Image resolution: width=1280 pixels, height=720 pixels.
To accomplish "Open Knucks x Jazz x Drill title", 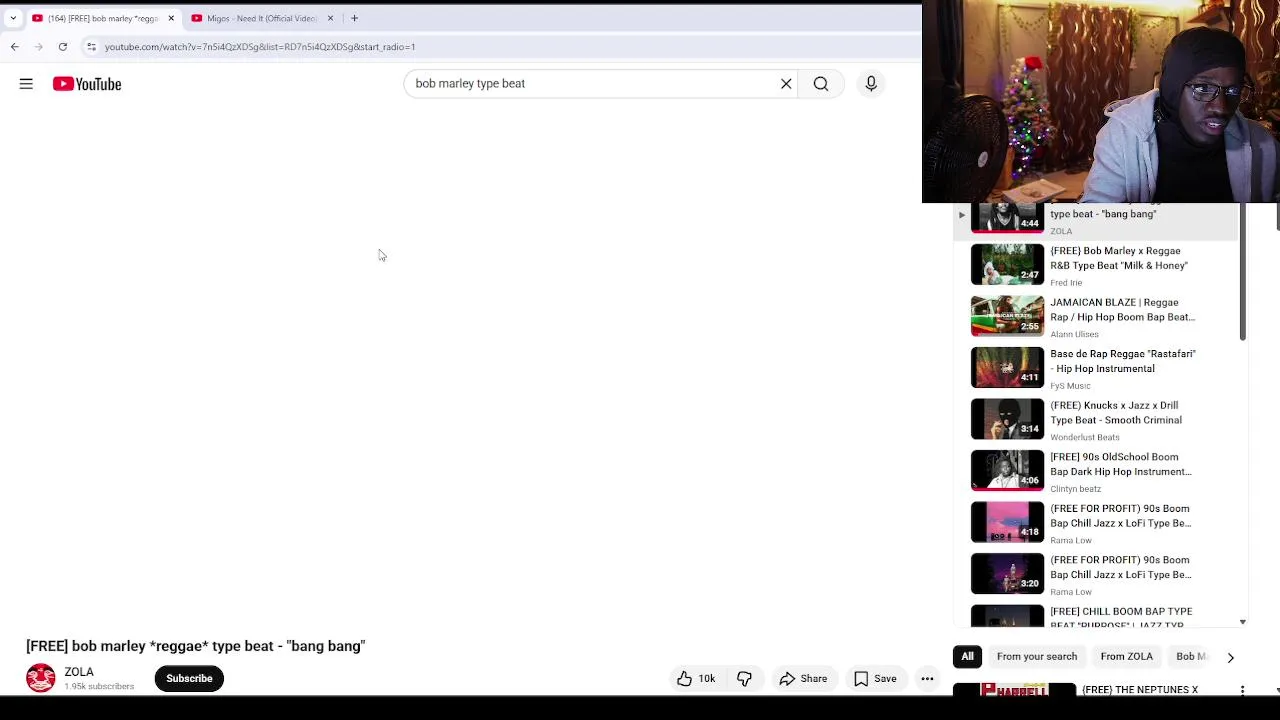I will (x=1116, y=413).
